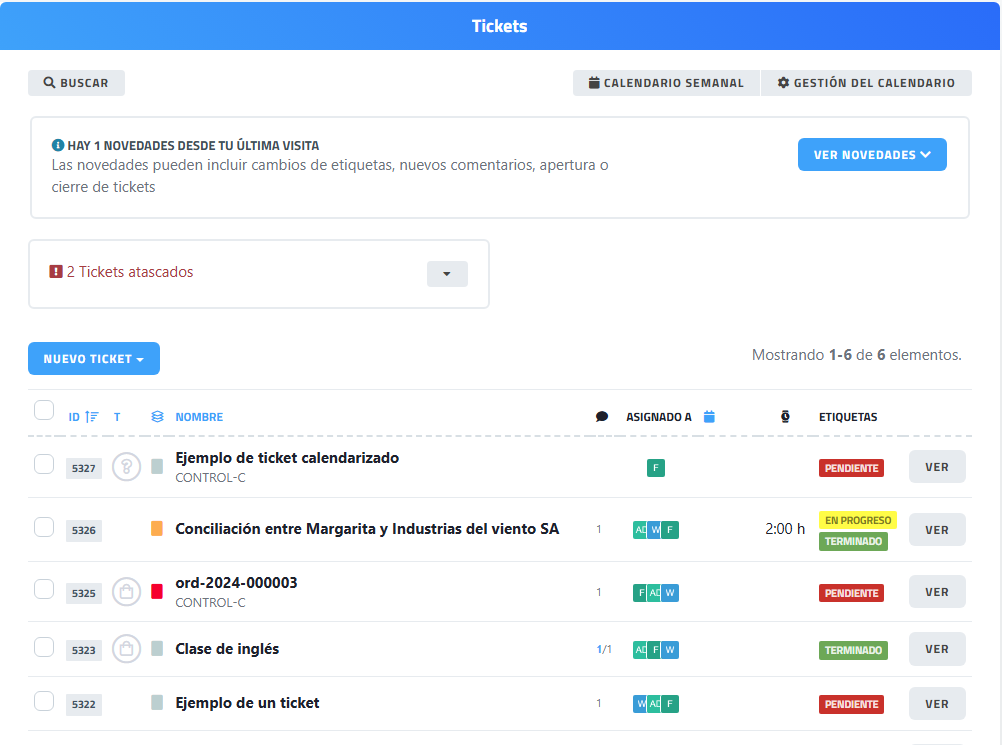Sort tickets using the ID sort icon
This screenshot has width=1002, height=745.
point(92,417)
